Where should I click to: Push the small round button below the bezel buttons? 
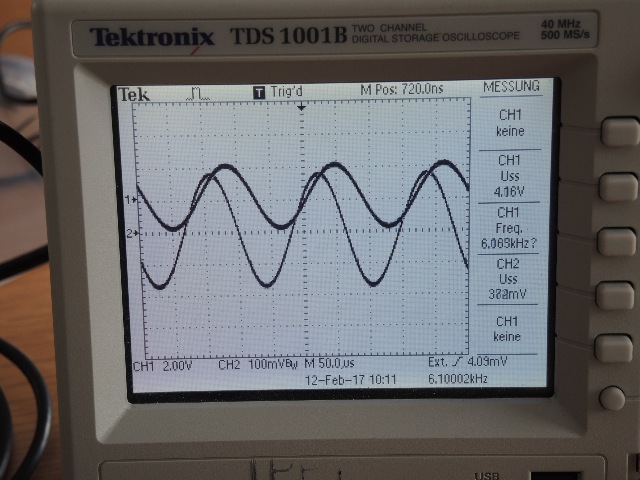click(x=612, y=398)
